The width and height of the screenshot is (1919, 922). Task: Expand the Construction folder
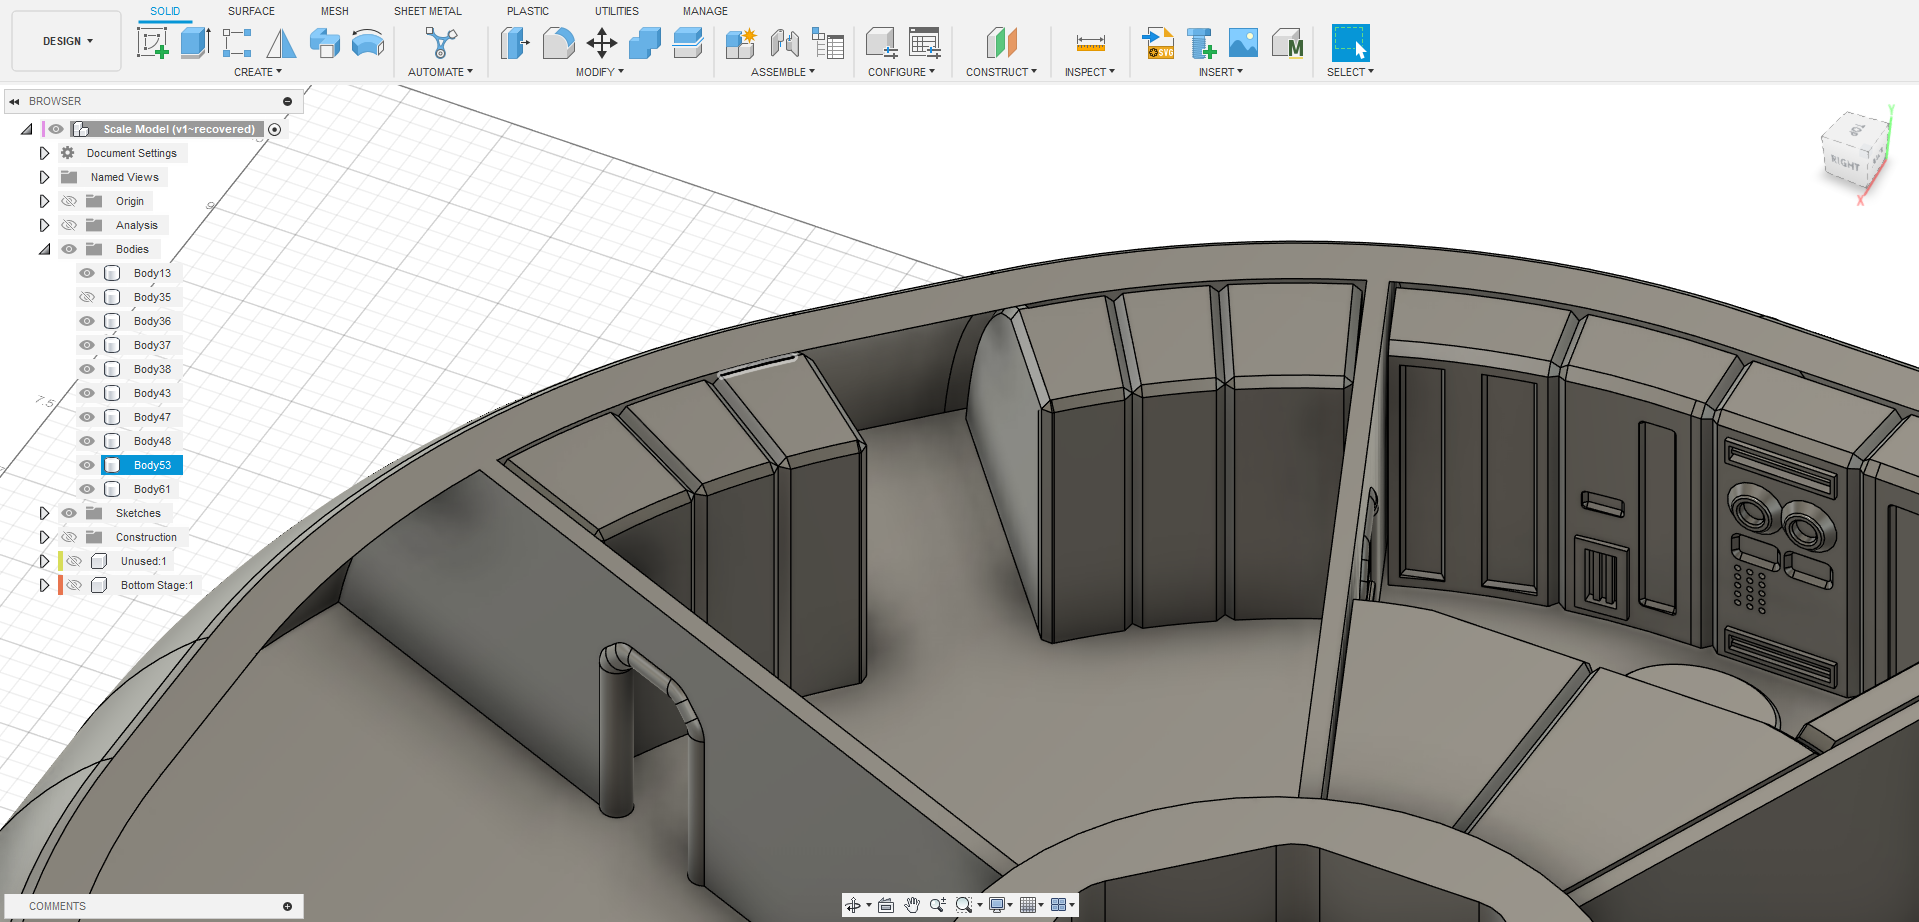[x=44, y=537]
